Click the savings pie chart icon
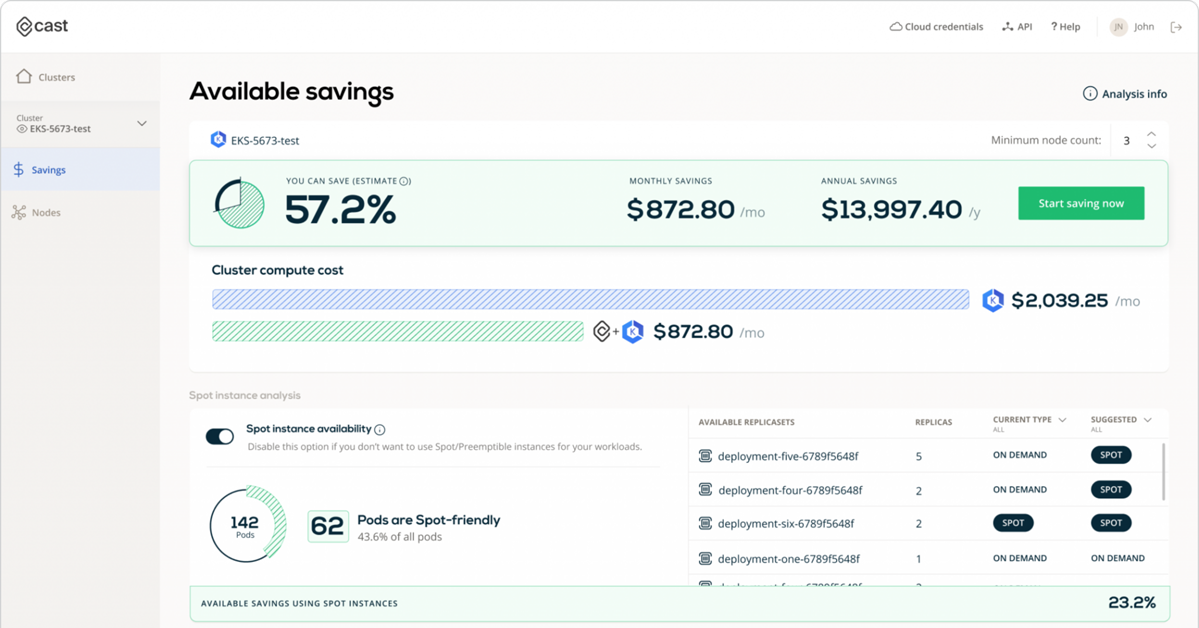Image resolution: width=1199 pixels, height=628 pixels. [239, 203]
